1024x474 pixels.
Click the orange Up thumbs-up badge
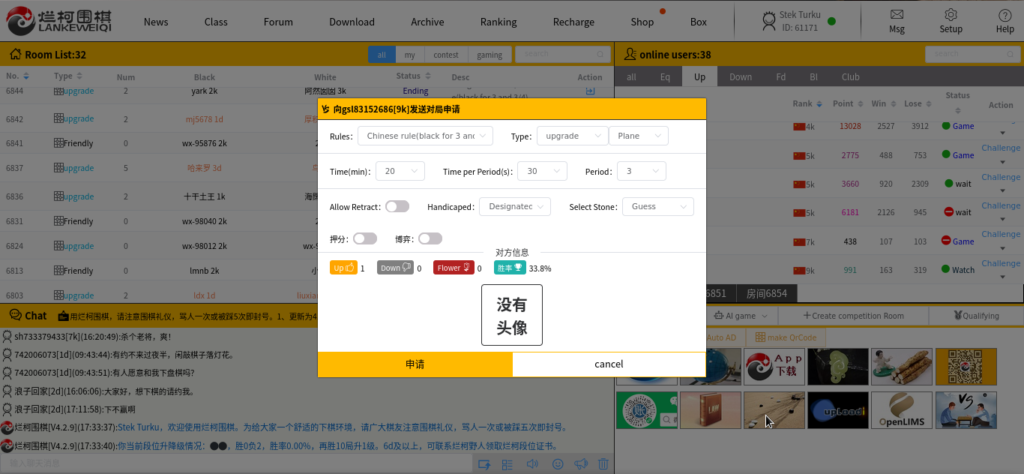[344, 268]
